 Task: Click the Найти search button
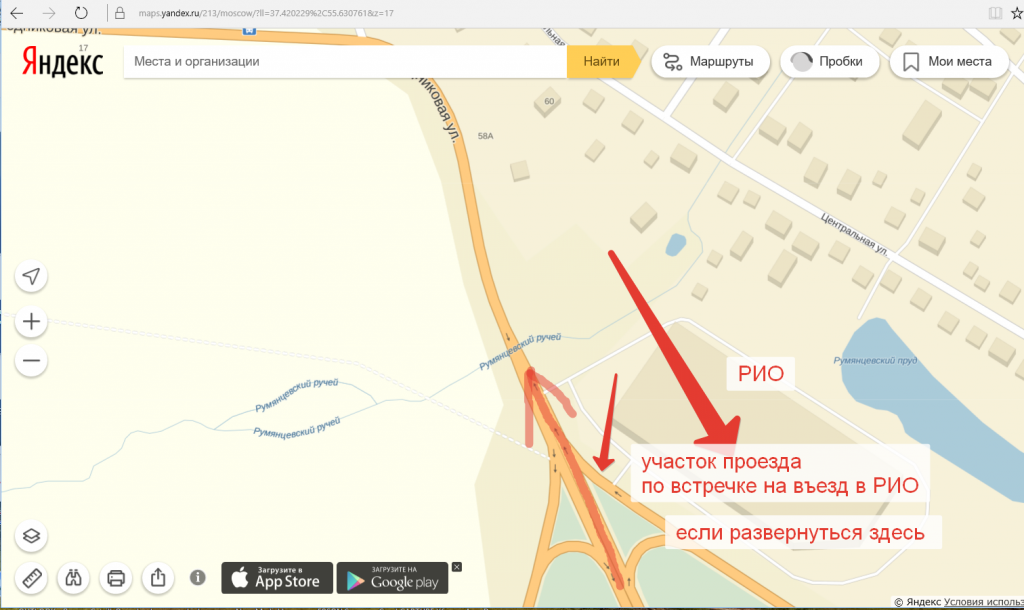[x=601, y=61]
